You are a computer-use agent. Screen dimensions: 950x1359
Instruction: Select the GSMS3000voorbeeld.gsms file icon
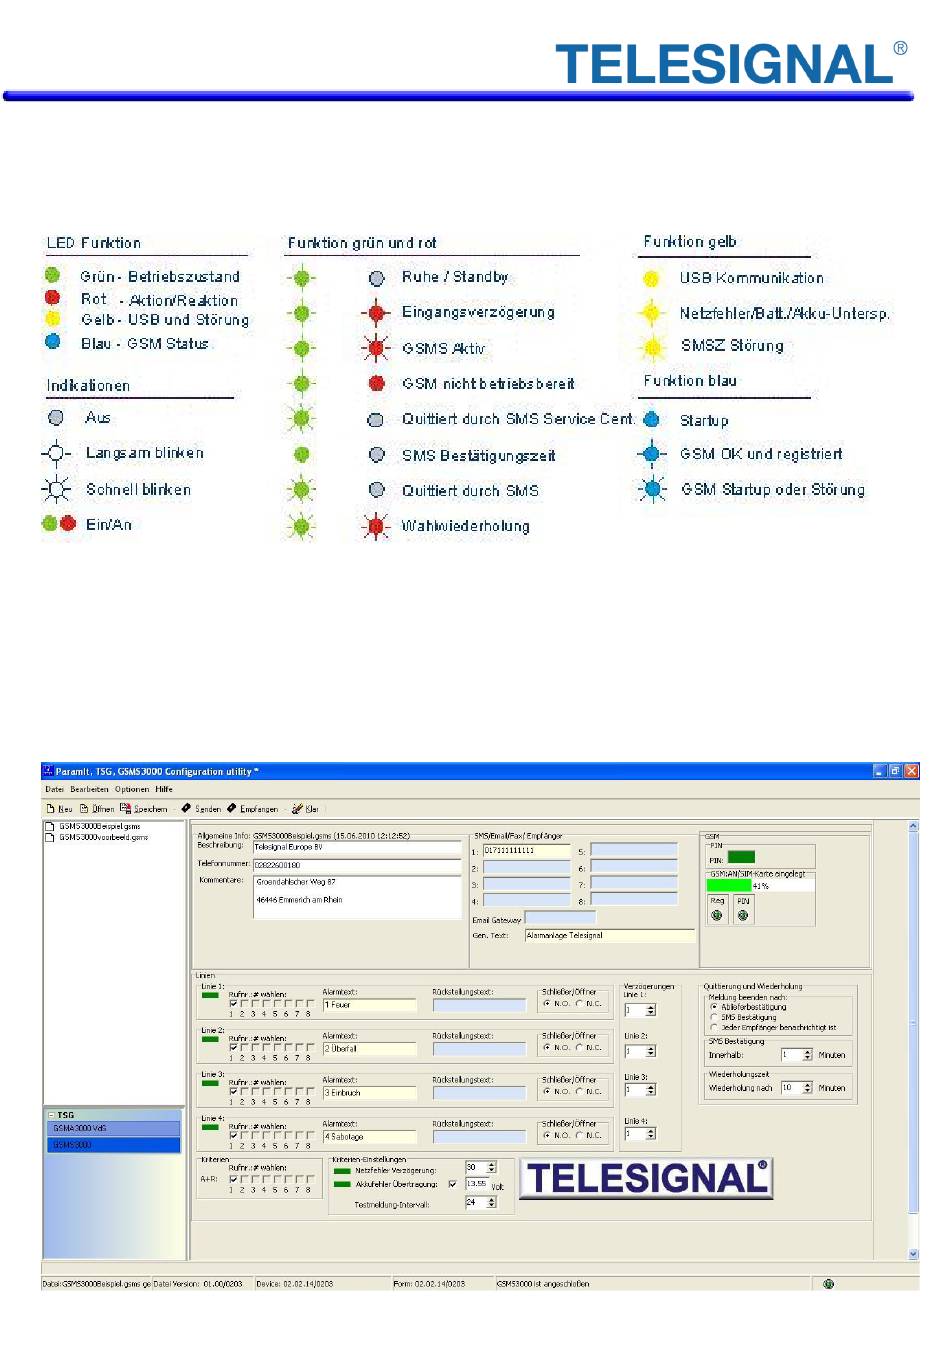click(50, 837)
